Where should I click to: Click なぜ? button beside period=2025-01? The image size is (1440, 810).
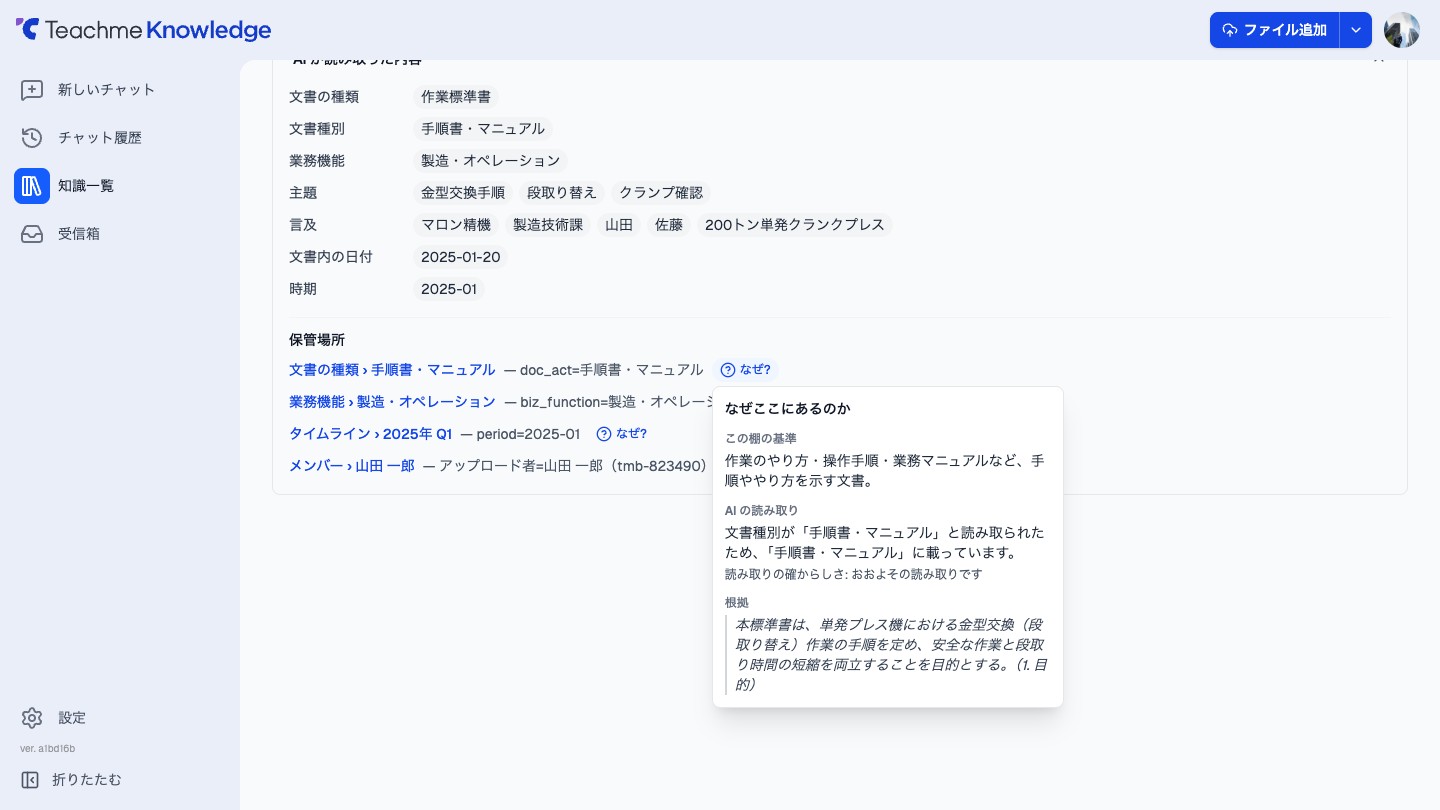[622, 434]
